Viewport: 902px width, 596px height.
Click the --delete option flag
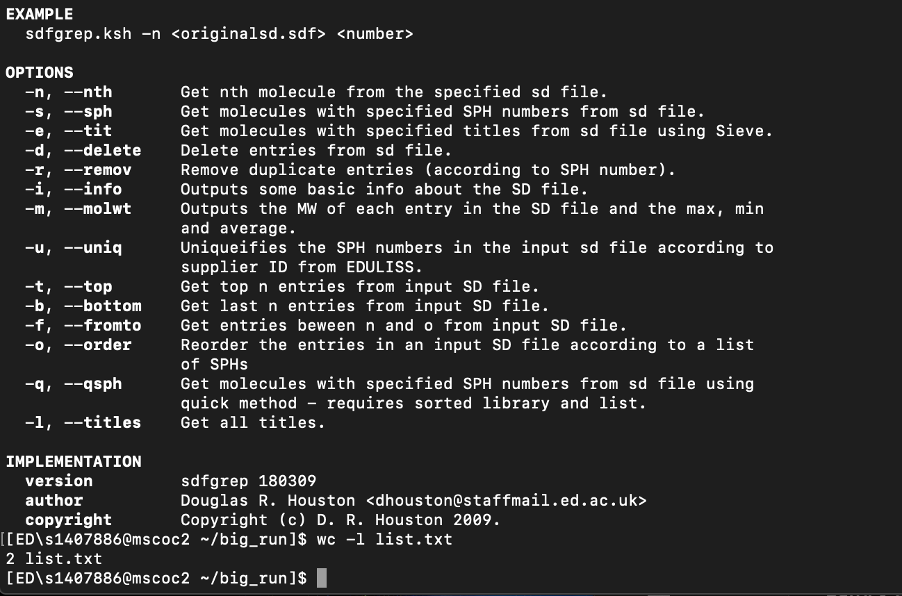click(103, 150)
